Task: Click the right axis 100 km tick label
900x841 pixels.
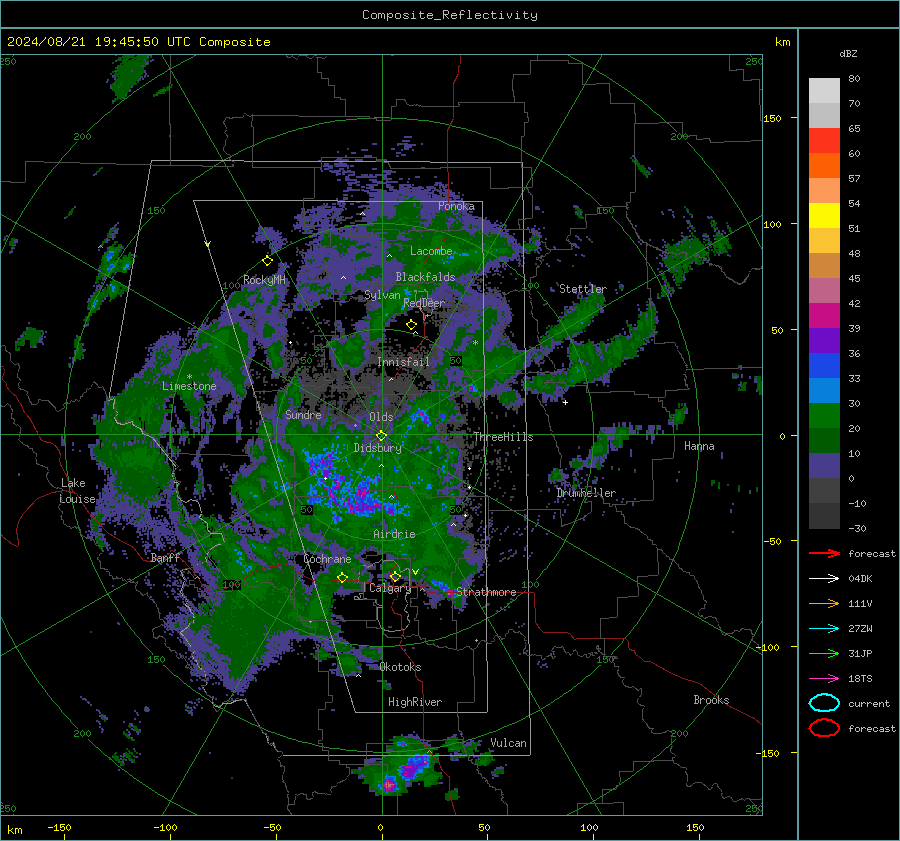Action: (772, 224)
